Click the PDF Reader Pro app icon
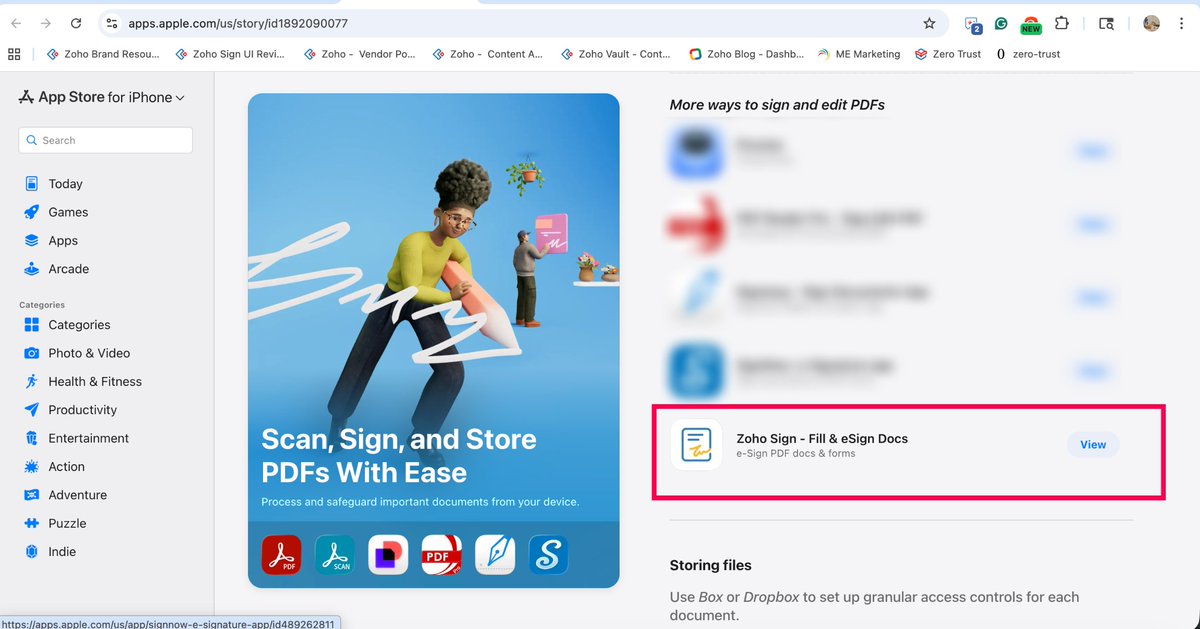Screen dimensions: 1200x629 coord(441,554)
